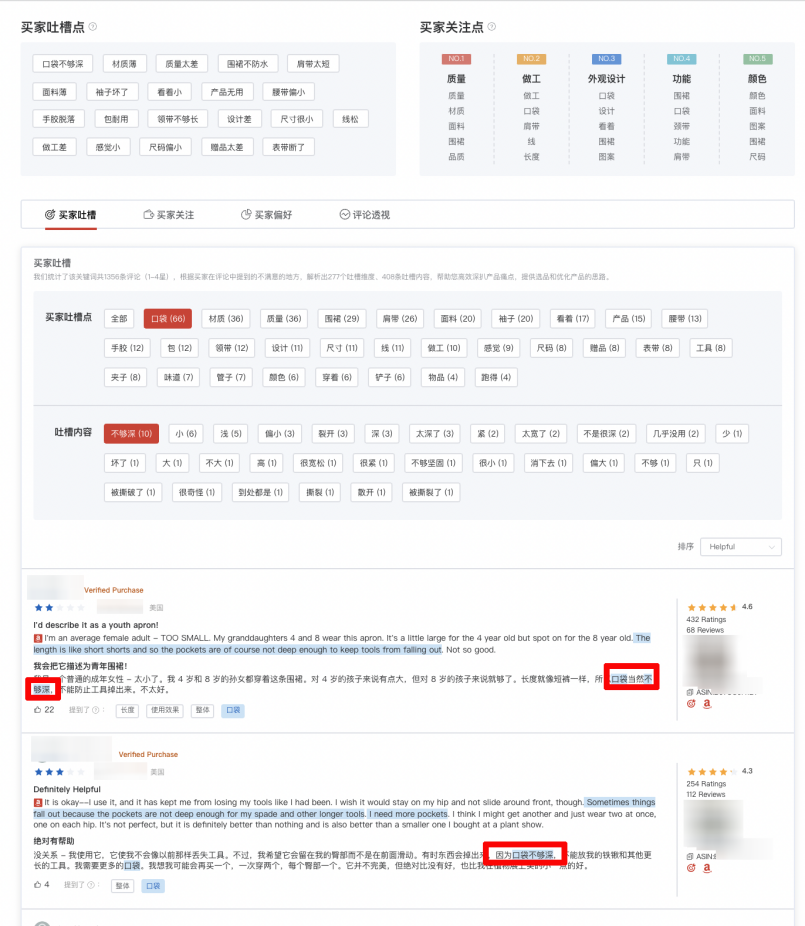Expand the NO.1 质量 focus column
The width and height of the screenshot is (805, 926).
[x=456, y=78]
